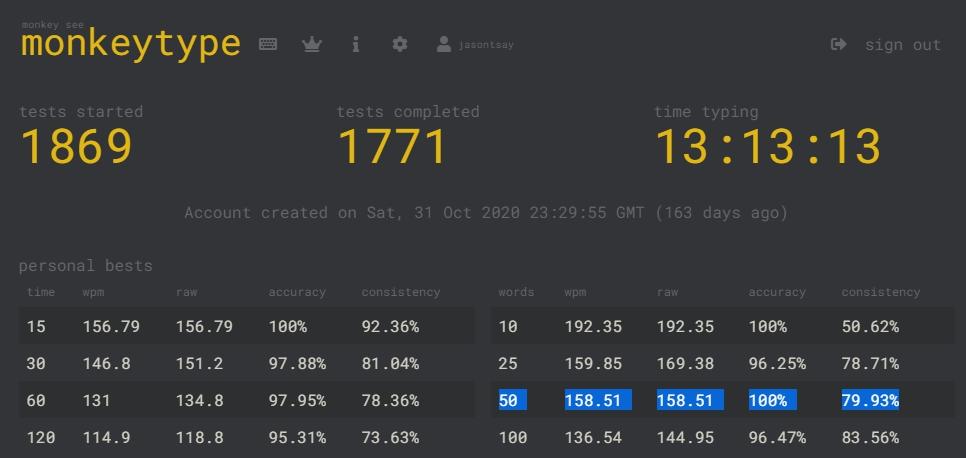Select the 60 second wpm value 131
The height and width of the screenshot is (458, 966).
96,401
